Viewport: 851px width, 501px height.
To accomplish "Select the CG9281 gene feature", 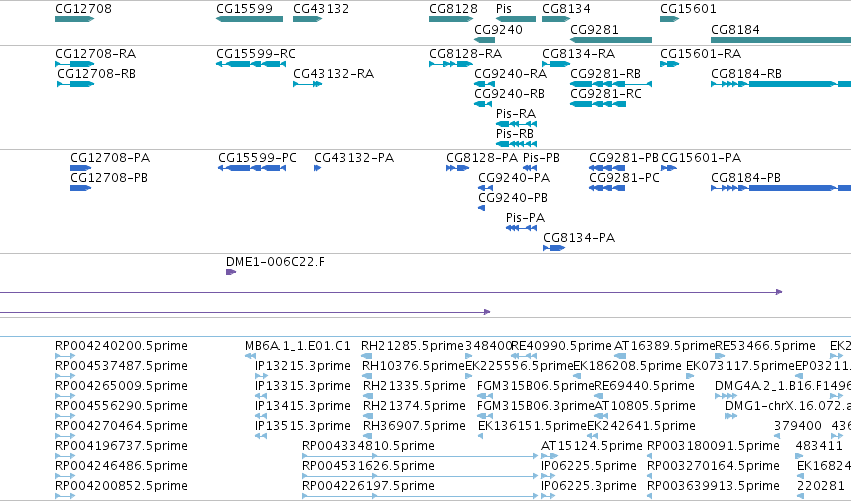I will click(611, 40).
